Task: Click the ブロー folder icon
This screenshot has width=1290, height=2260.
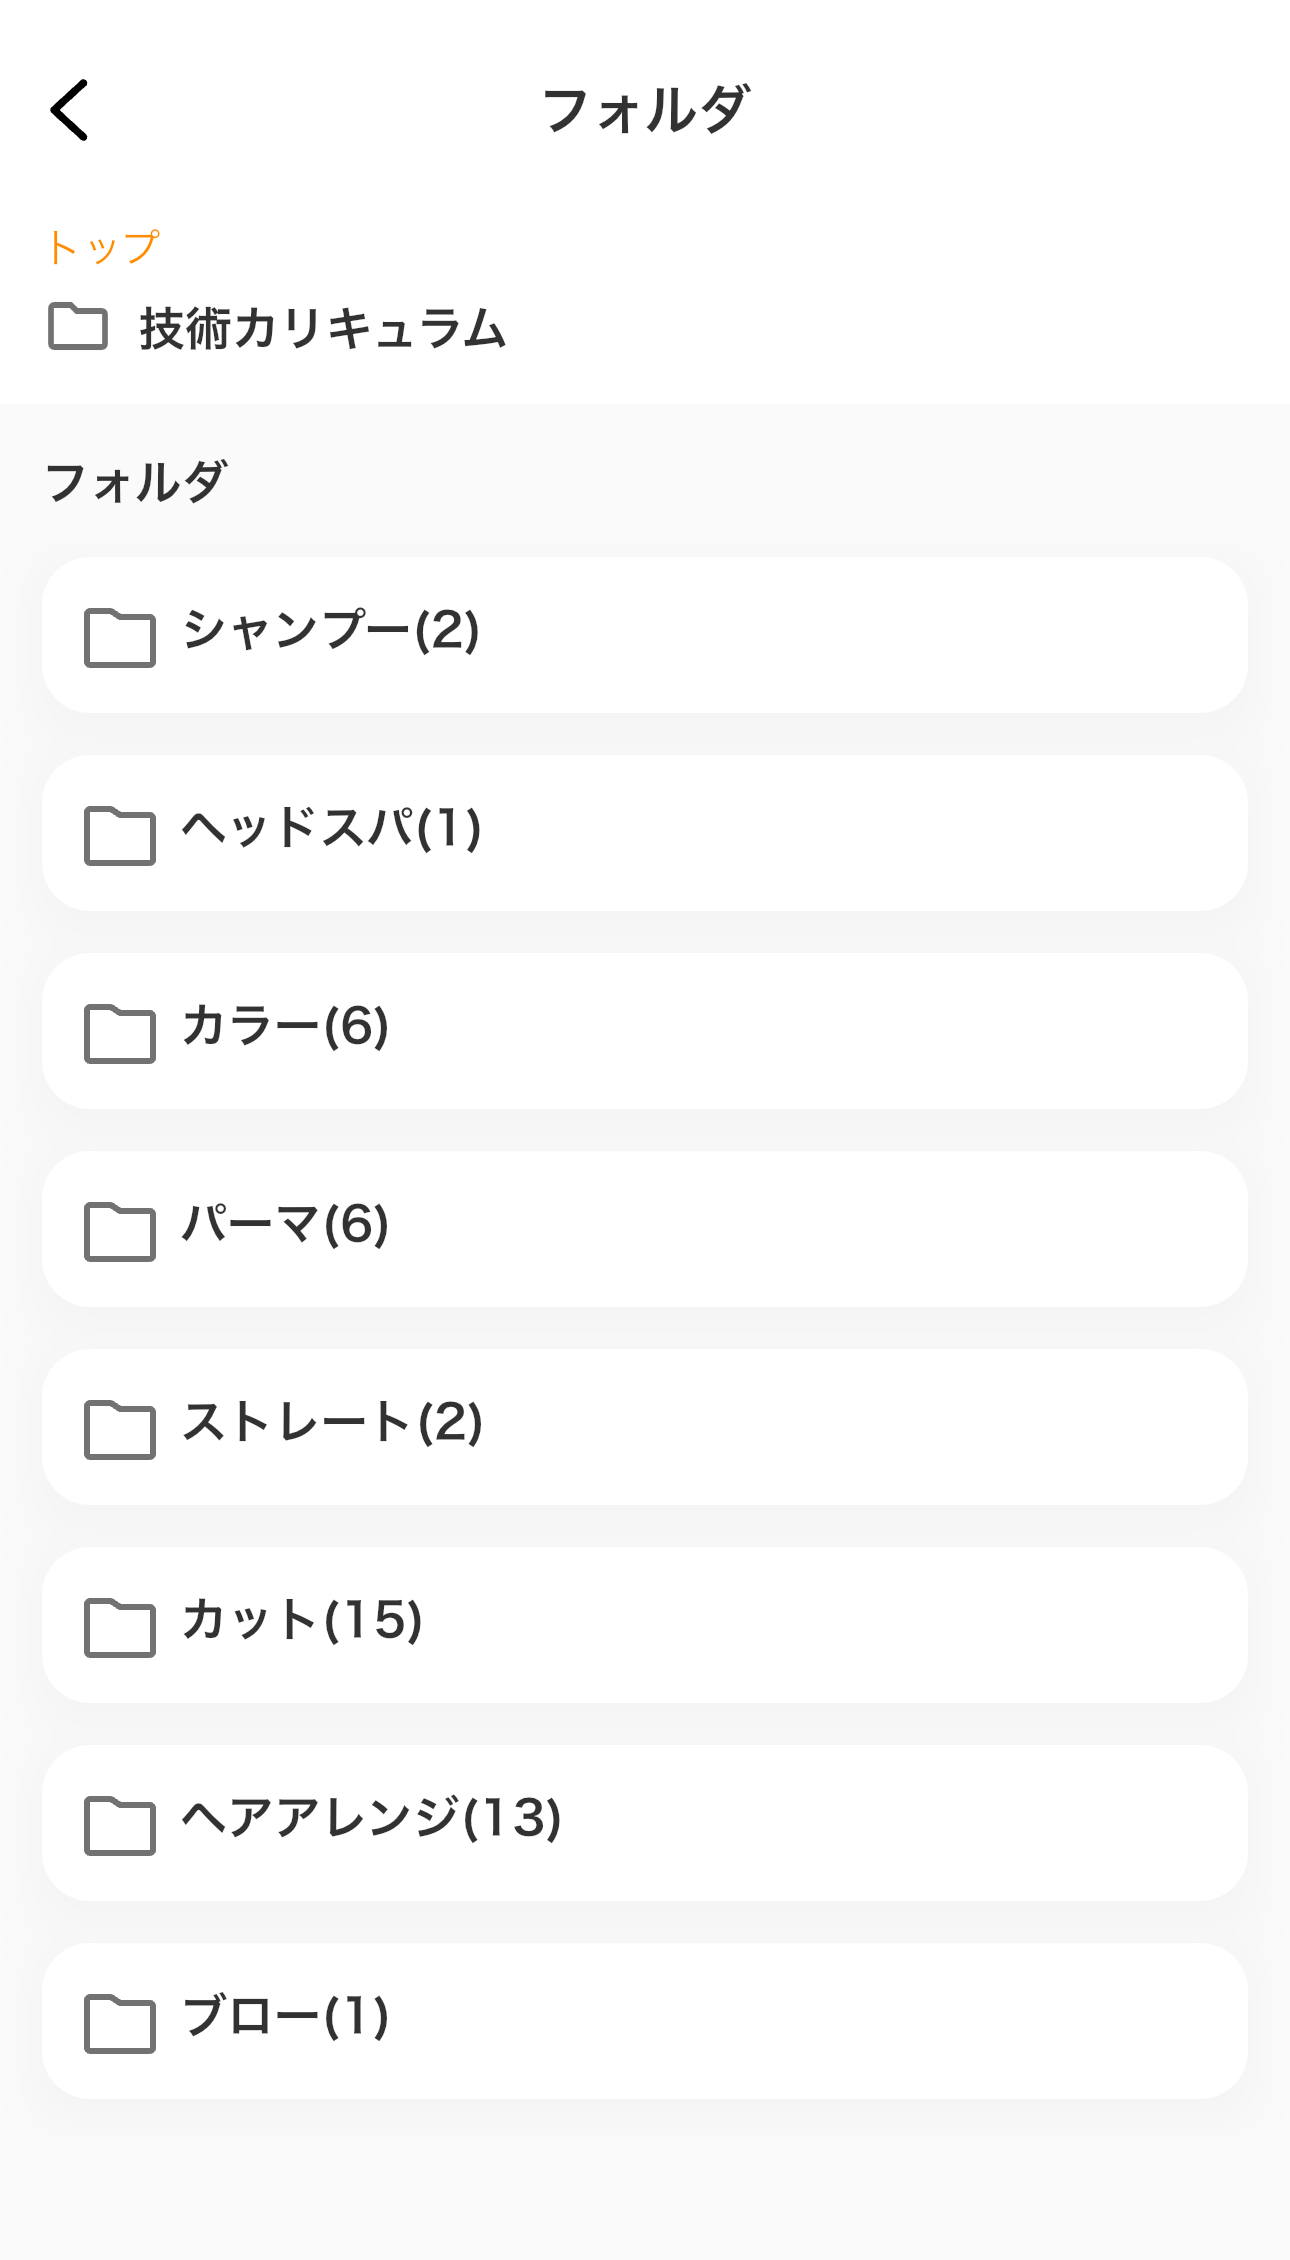Action: click(x=120, y=2023)
